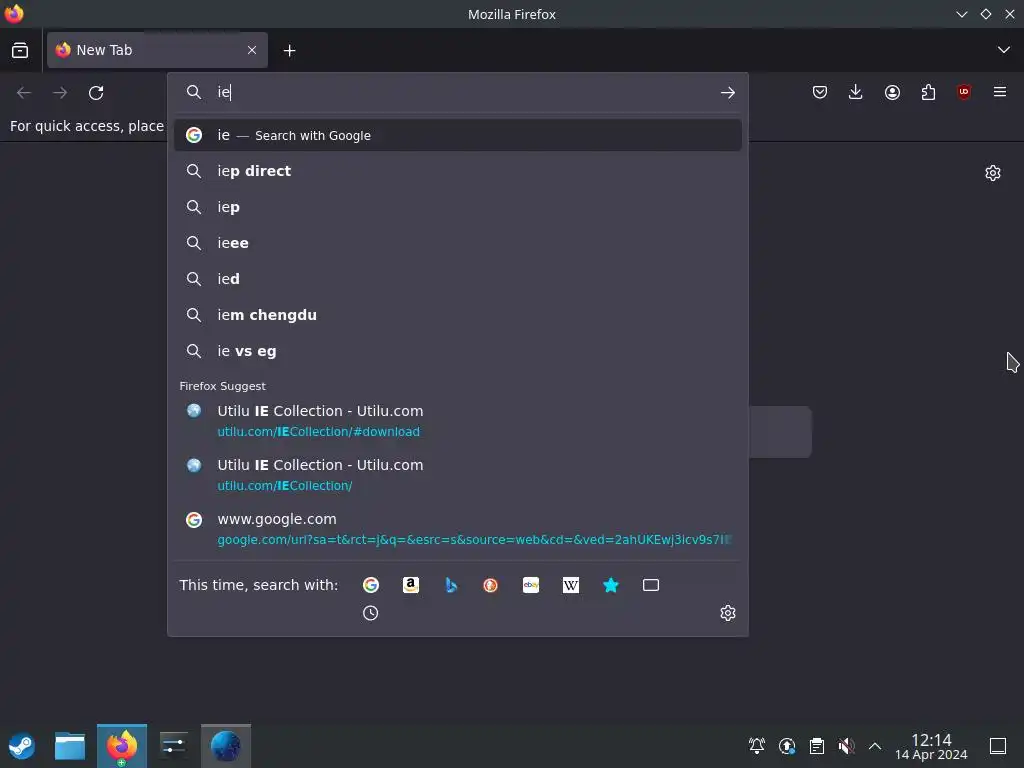
Task: Open System Settings from taskbar
Action: pos(174,746)
